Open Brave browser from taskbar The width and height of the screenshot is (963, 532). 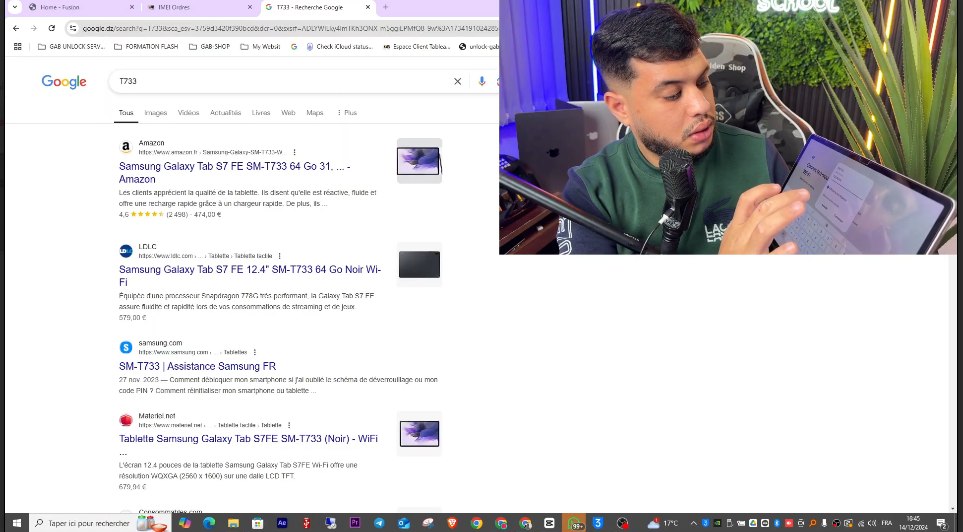click(x=452, y=523)
